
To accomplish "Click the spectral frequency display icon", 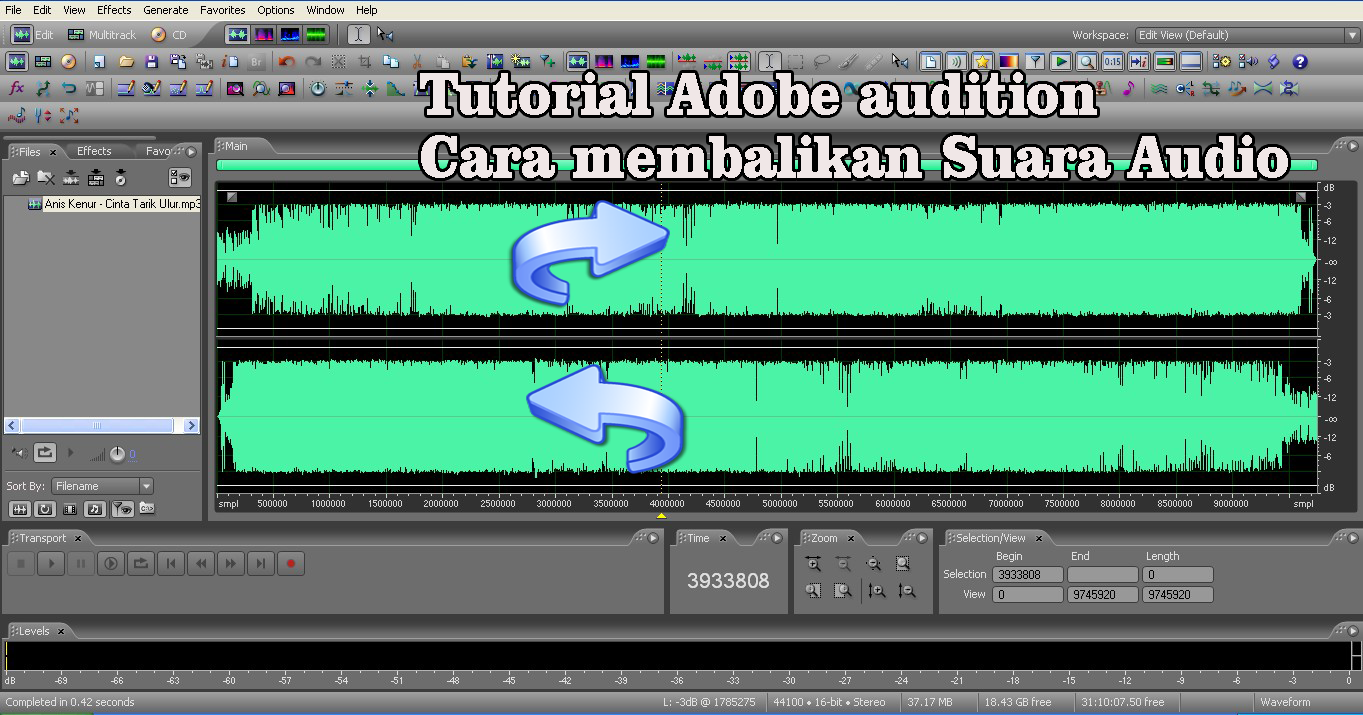I will [264, 35].
